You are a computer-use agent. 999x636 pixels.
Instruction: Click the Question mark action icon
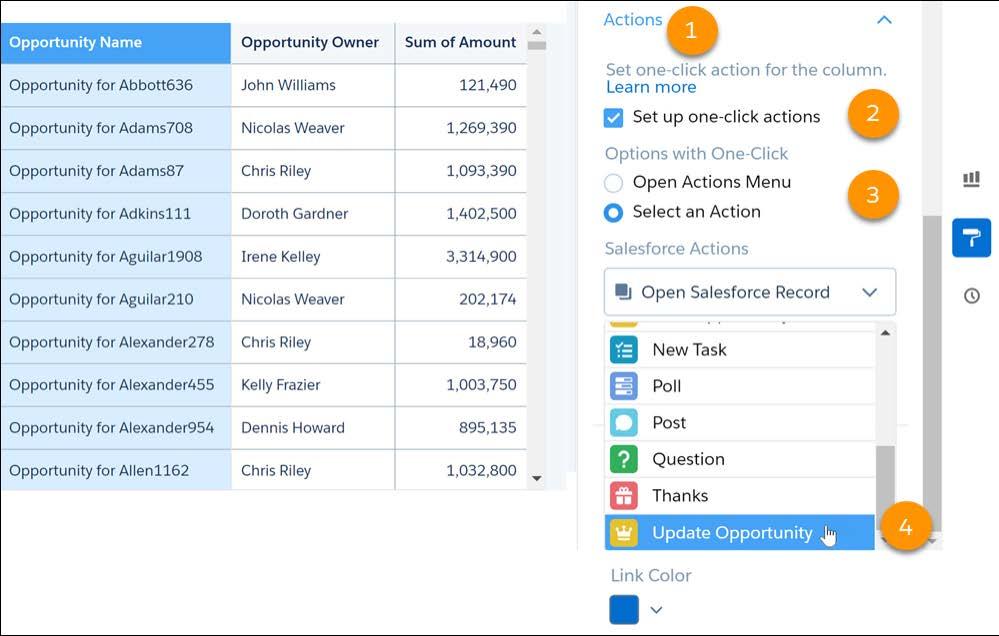(x=624, y=459)
